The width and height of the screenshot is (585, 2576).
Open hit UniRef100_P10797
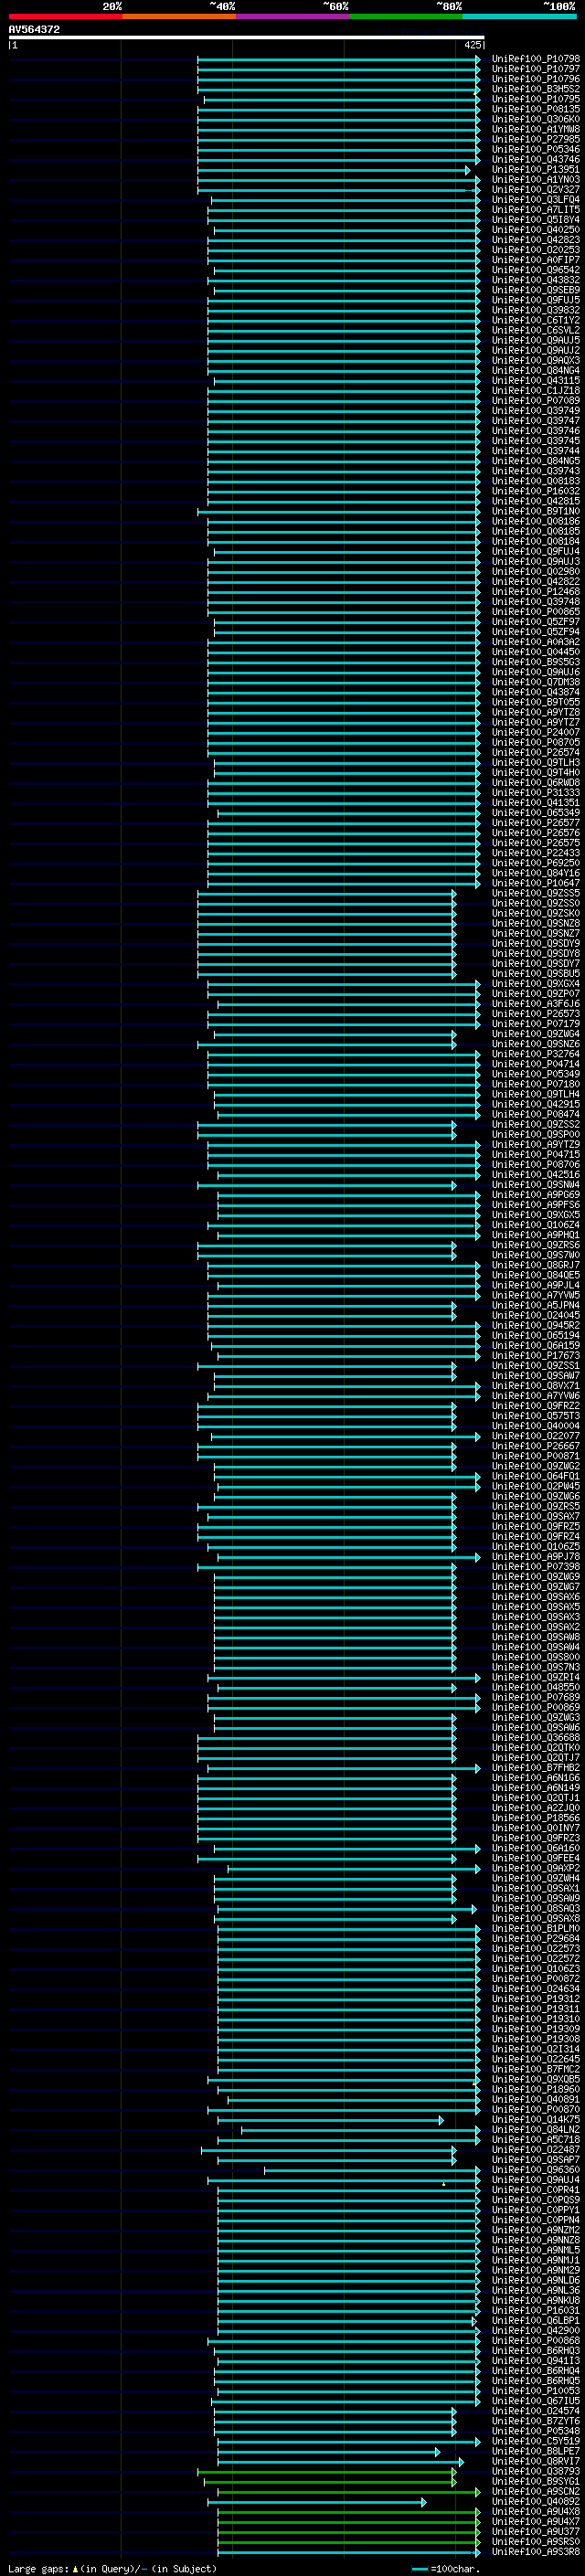[535, 69]
